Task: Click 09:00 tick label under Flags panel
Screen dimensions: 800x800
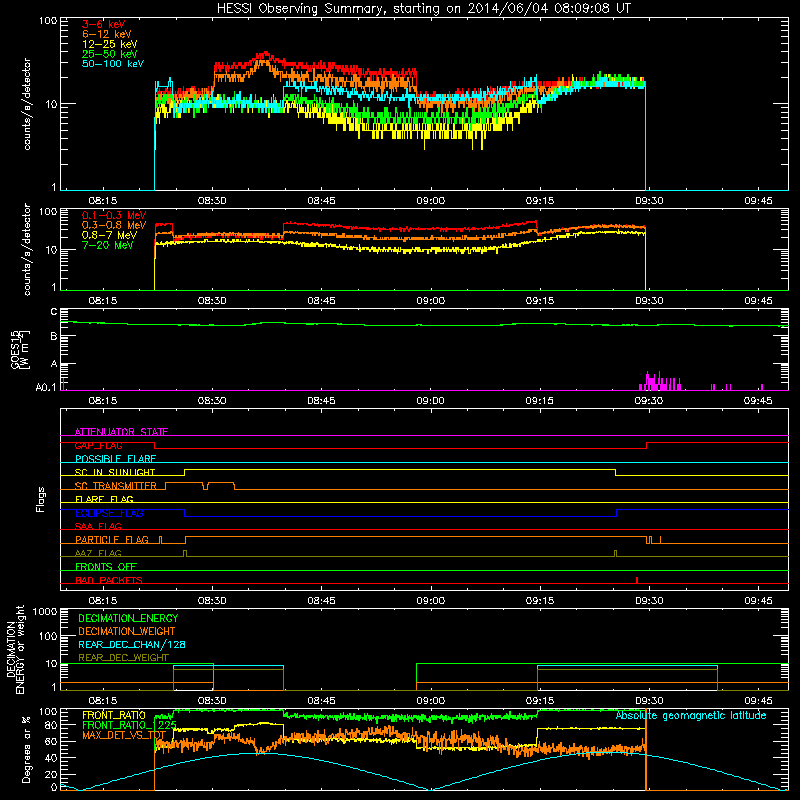Action: tap(431, 601)
